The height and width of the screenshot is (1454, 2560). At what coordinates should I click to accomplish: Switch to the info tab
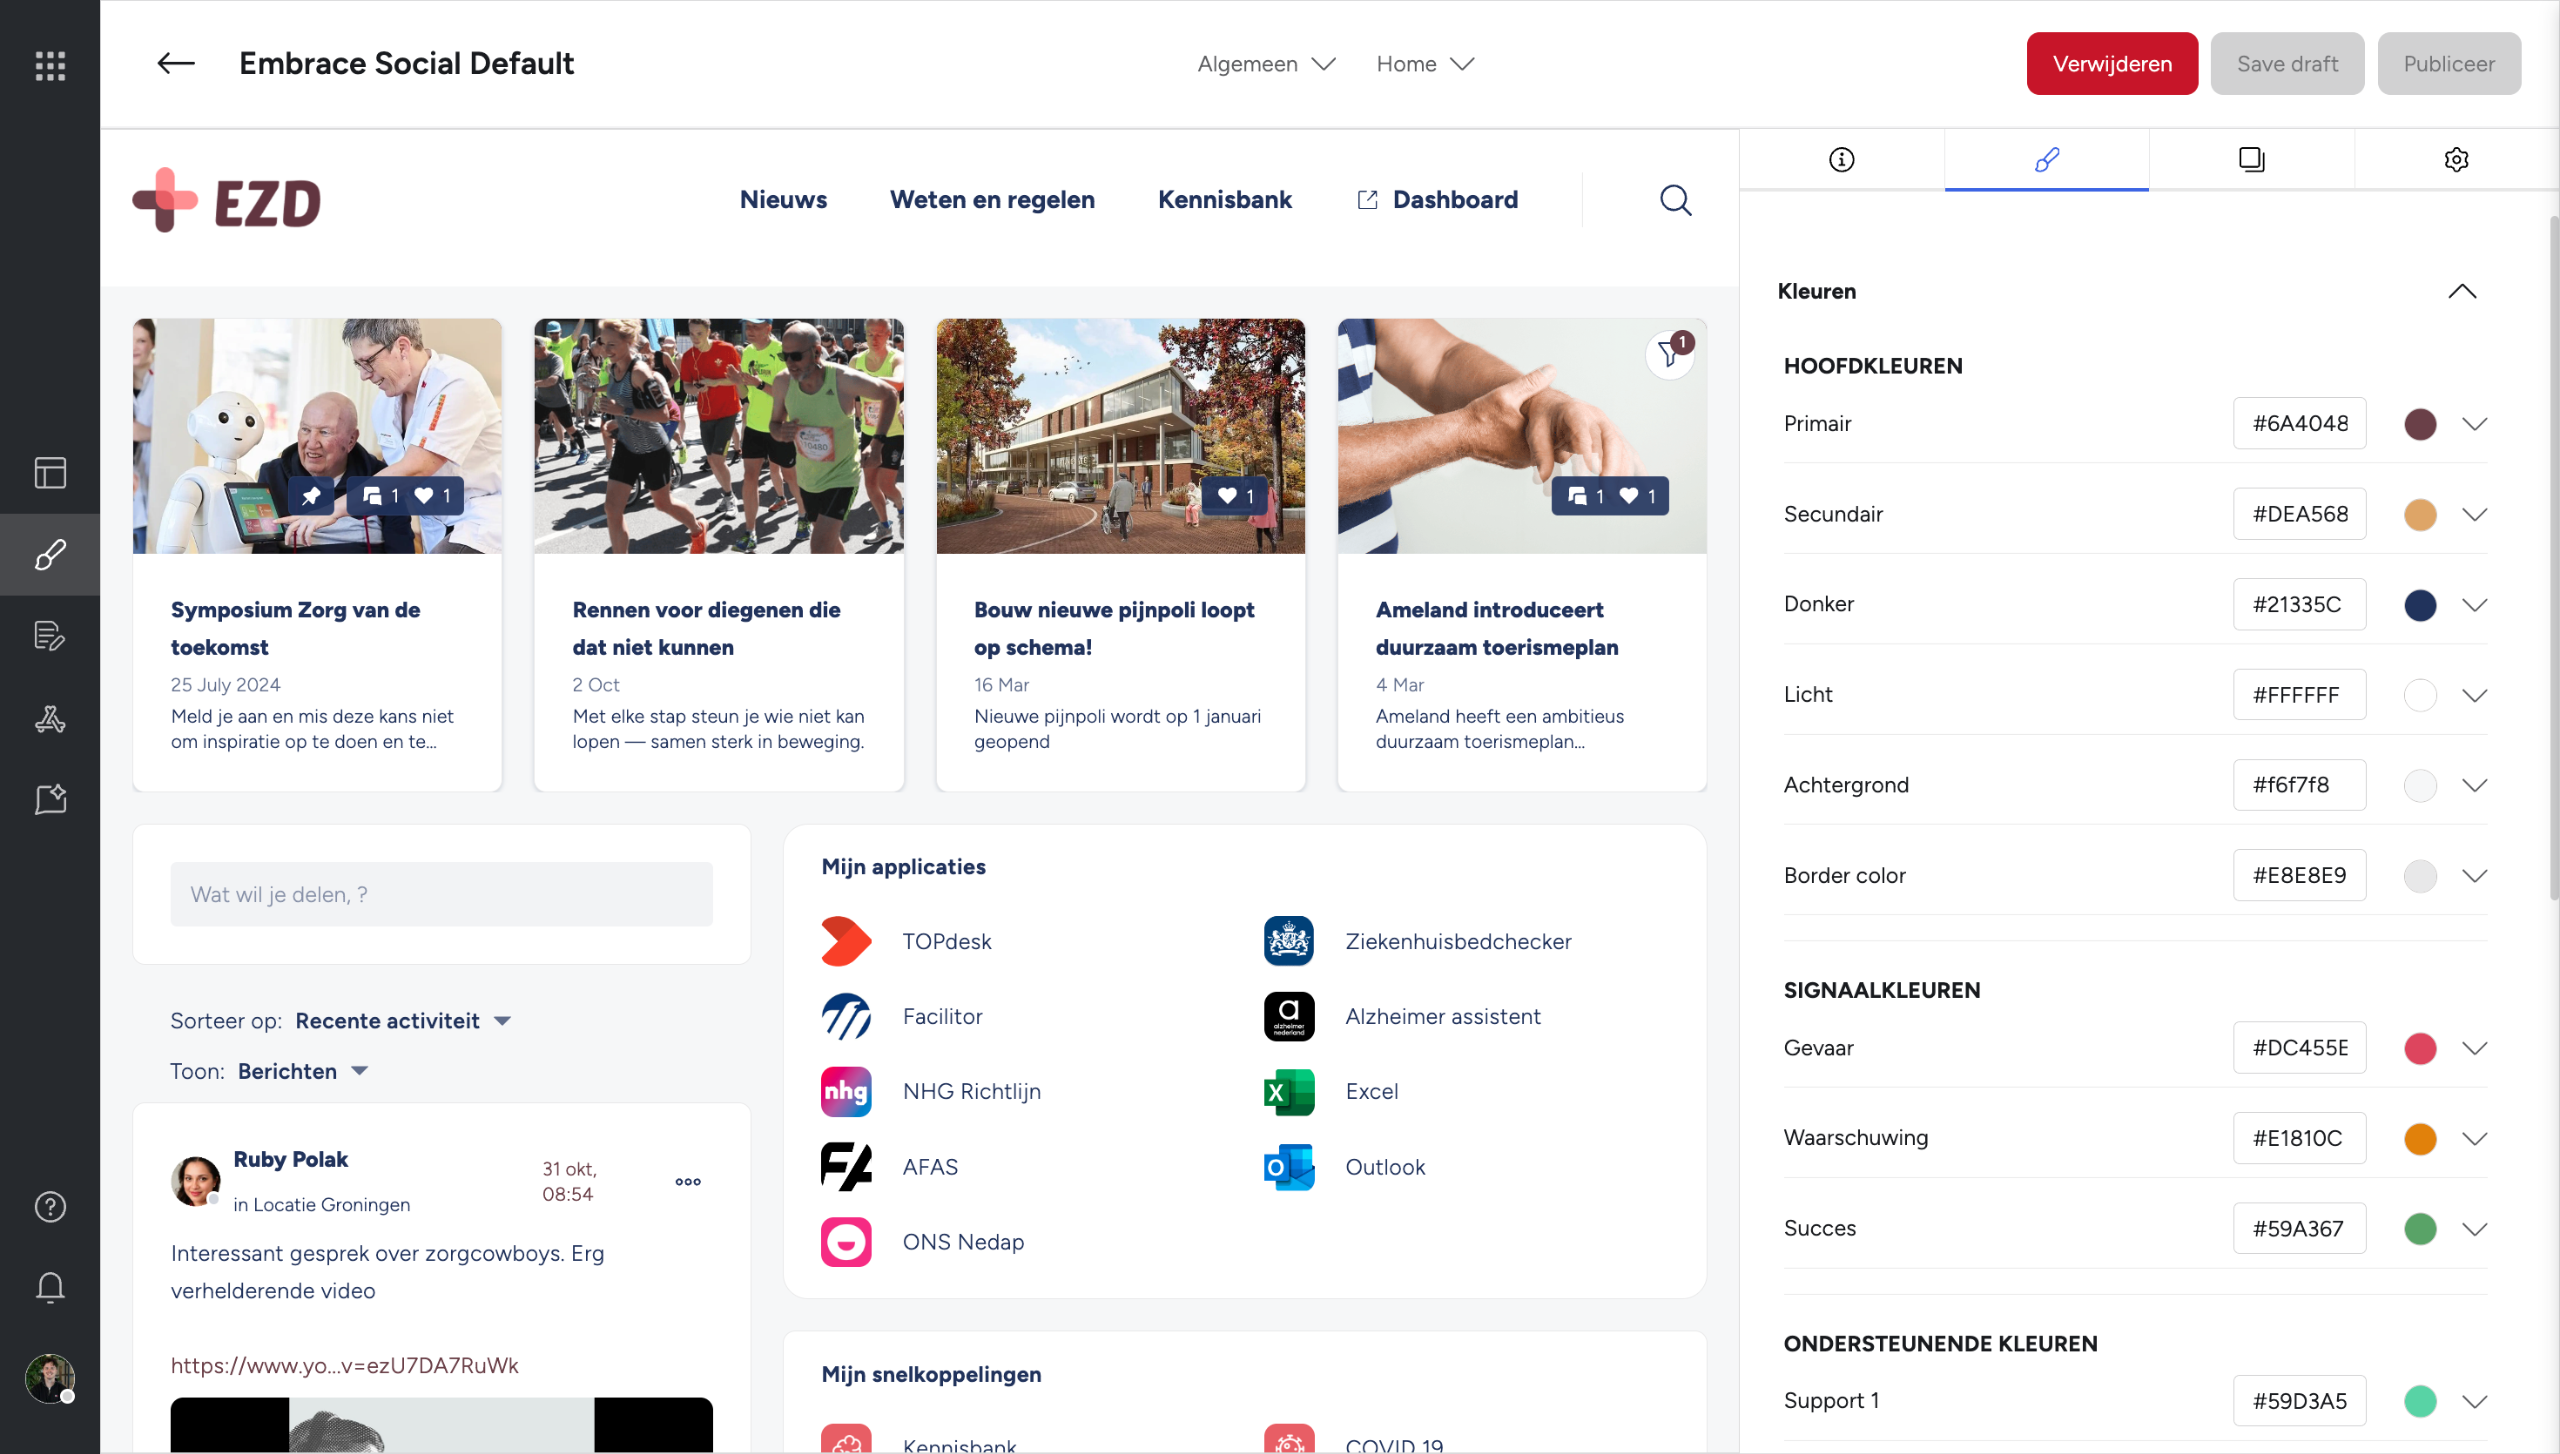pos(1841,159)
